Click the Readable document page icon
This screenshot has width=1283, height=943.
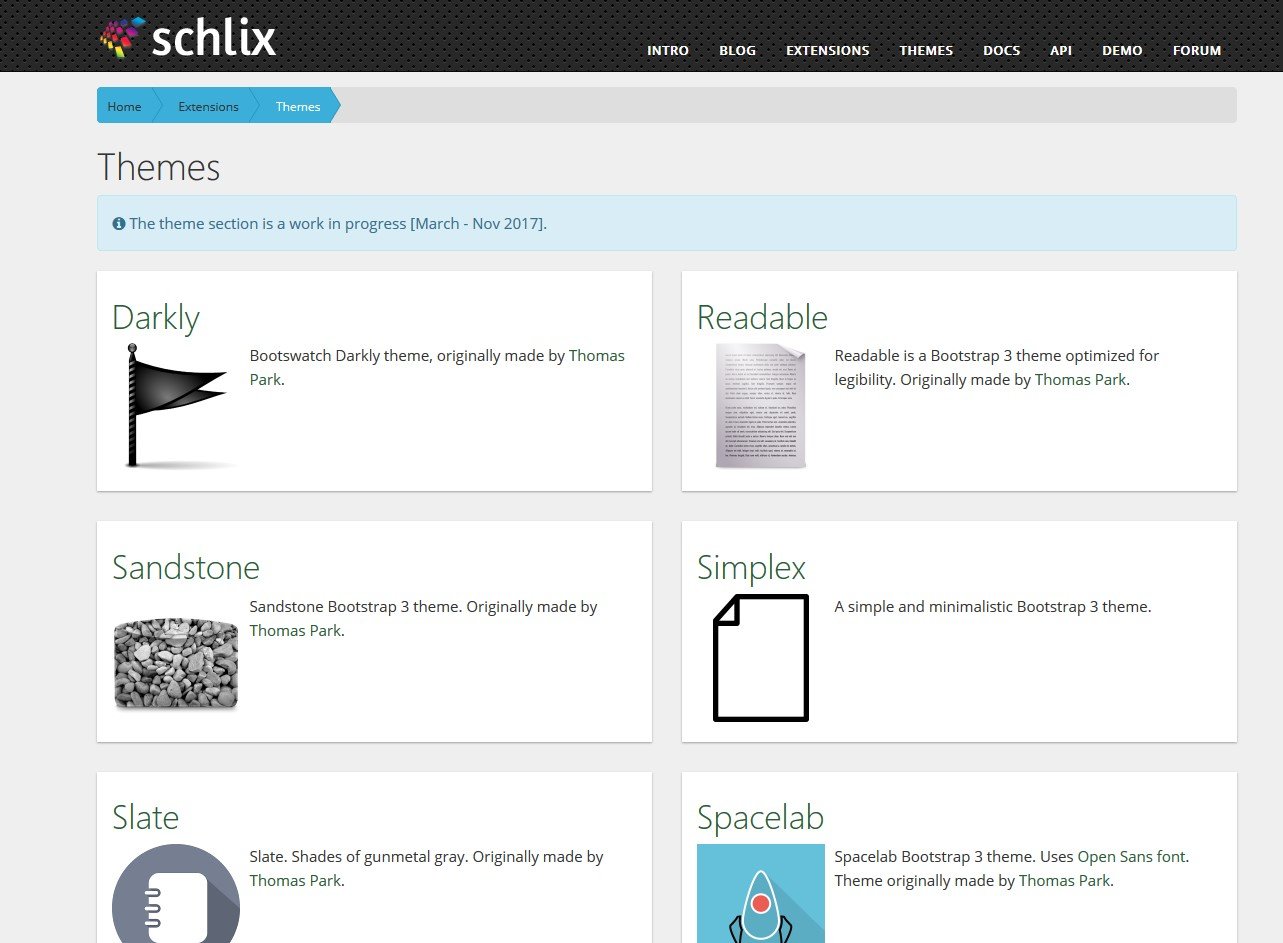coord(761,406)
